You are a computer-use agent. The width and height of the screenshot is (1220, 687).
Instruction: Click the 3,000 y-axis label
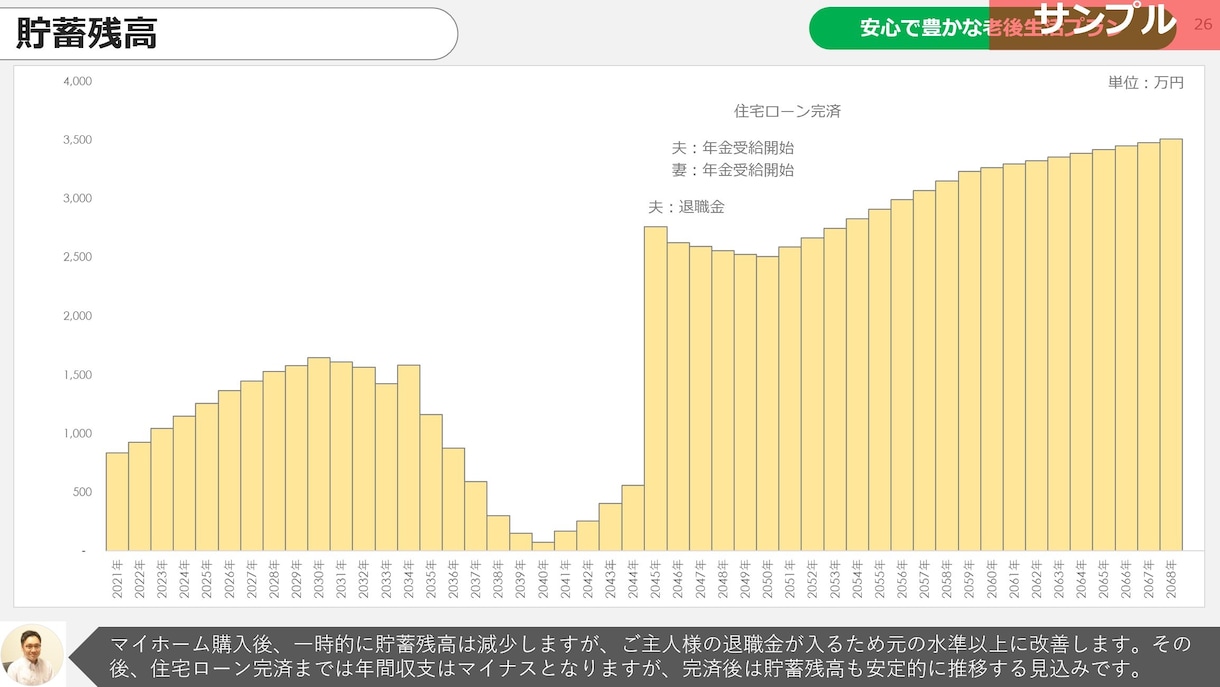click(77, 198)
